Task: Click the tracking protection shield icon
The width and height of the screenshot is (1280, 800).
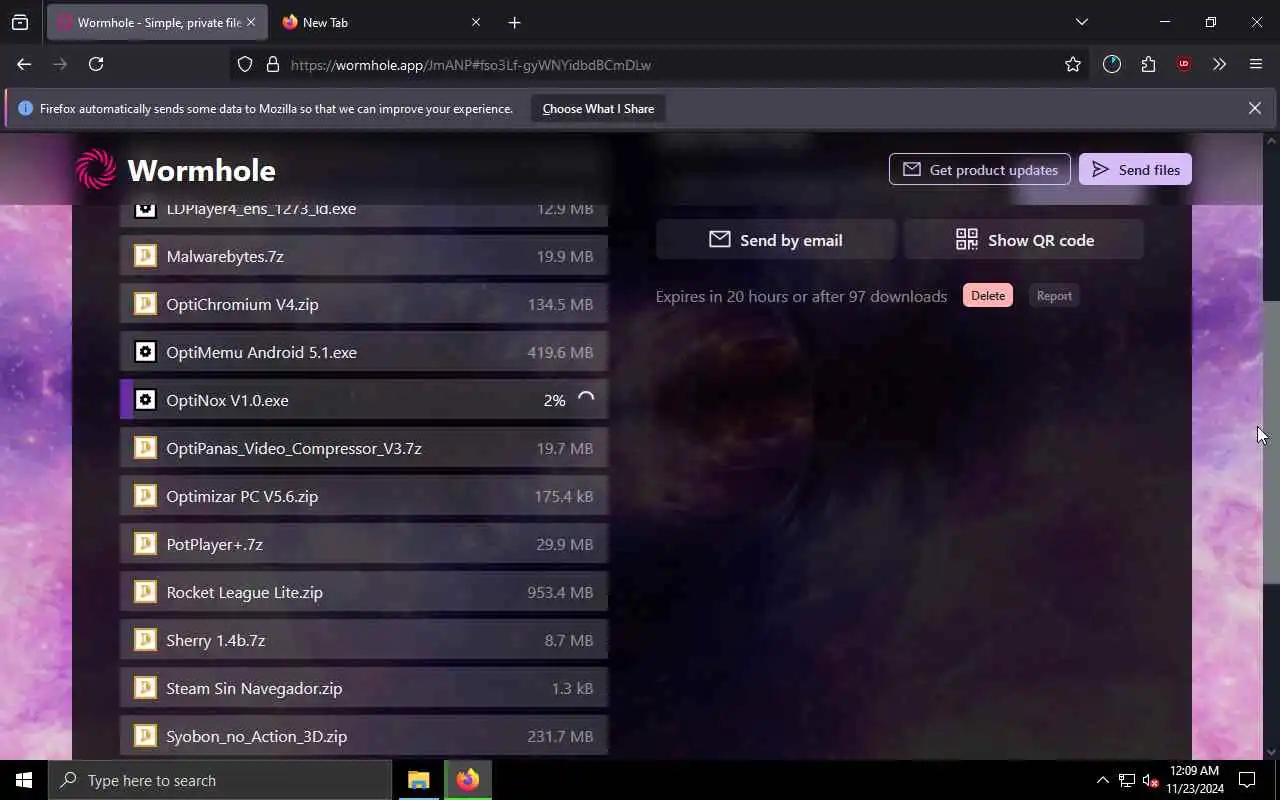Action: (x=245, y=64)
